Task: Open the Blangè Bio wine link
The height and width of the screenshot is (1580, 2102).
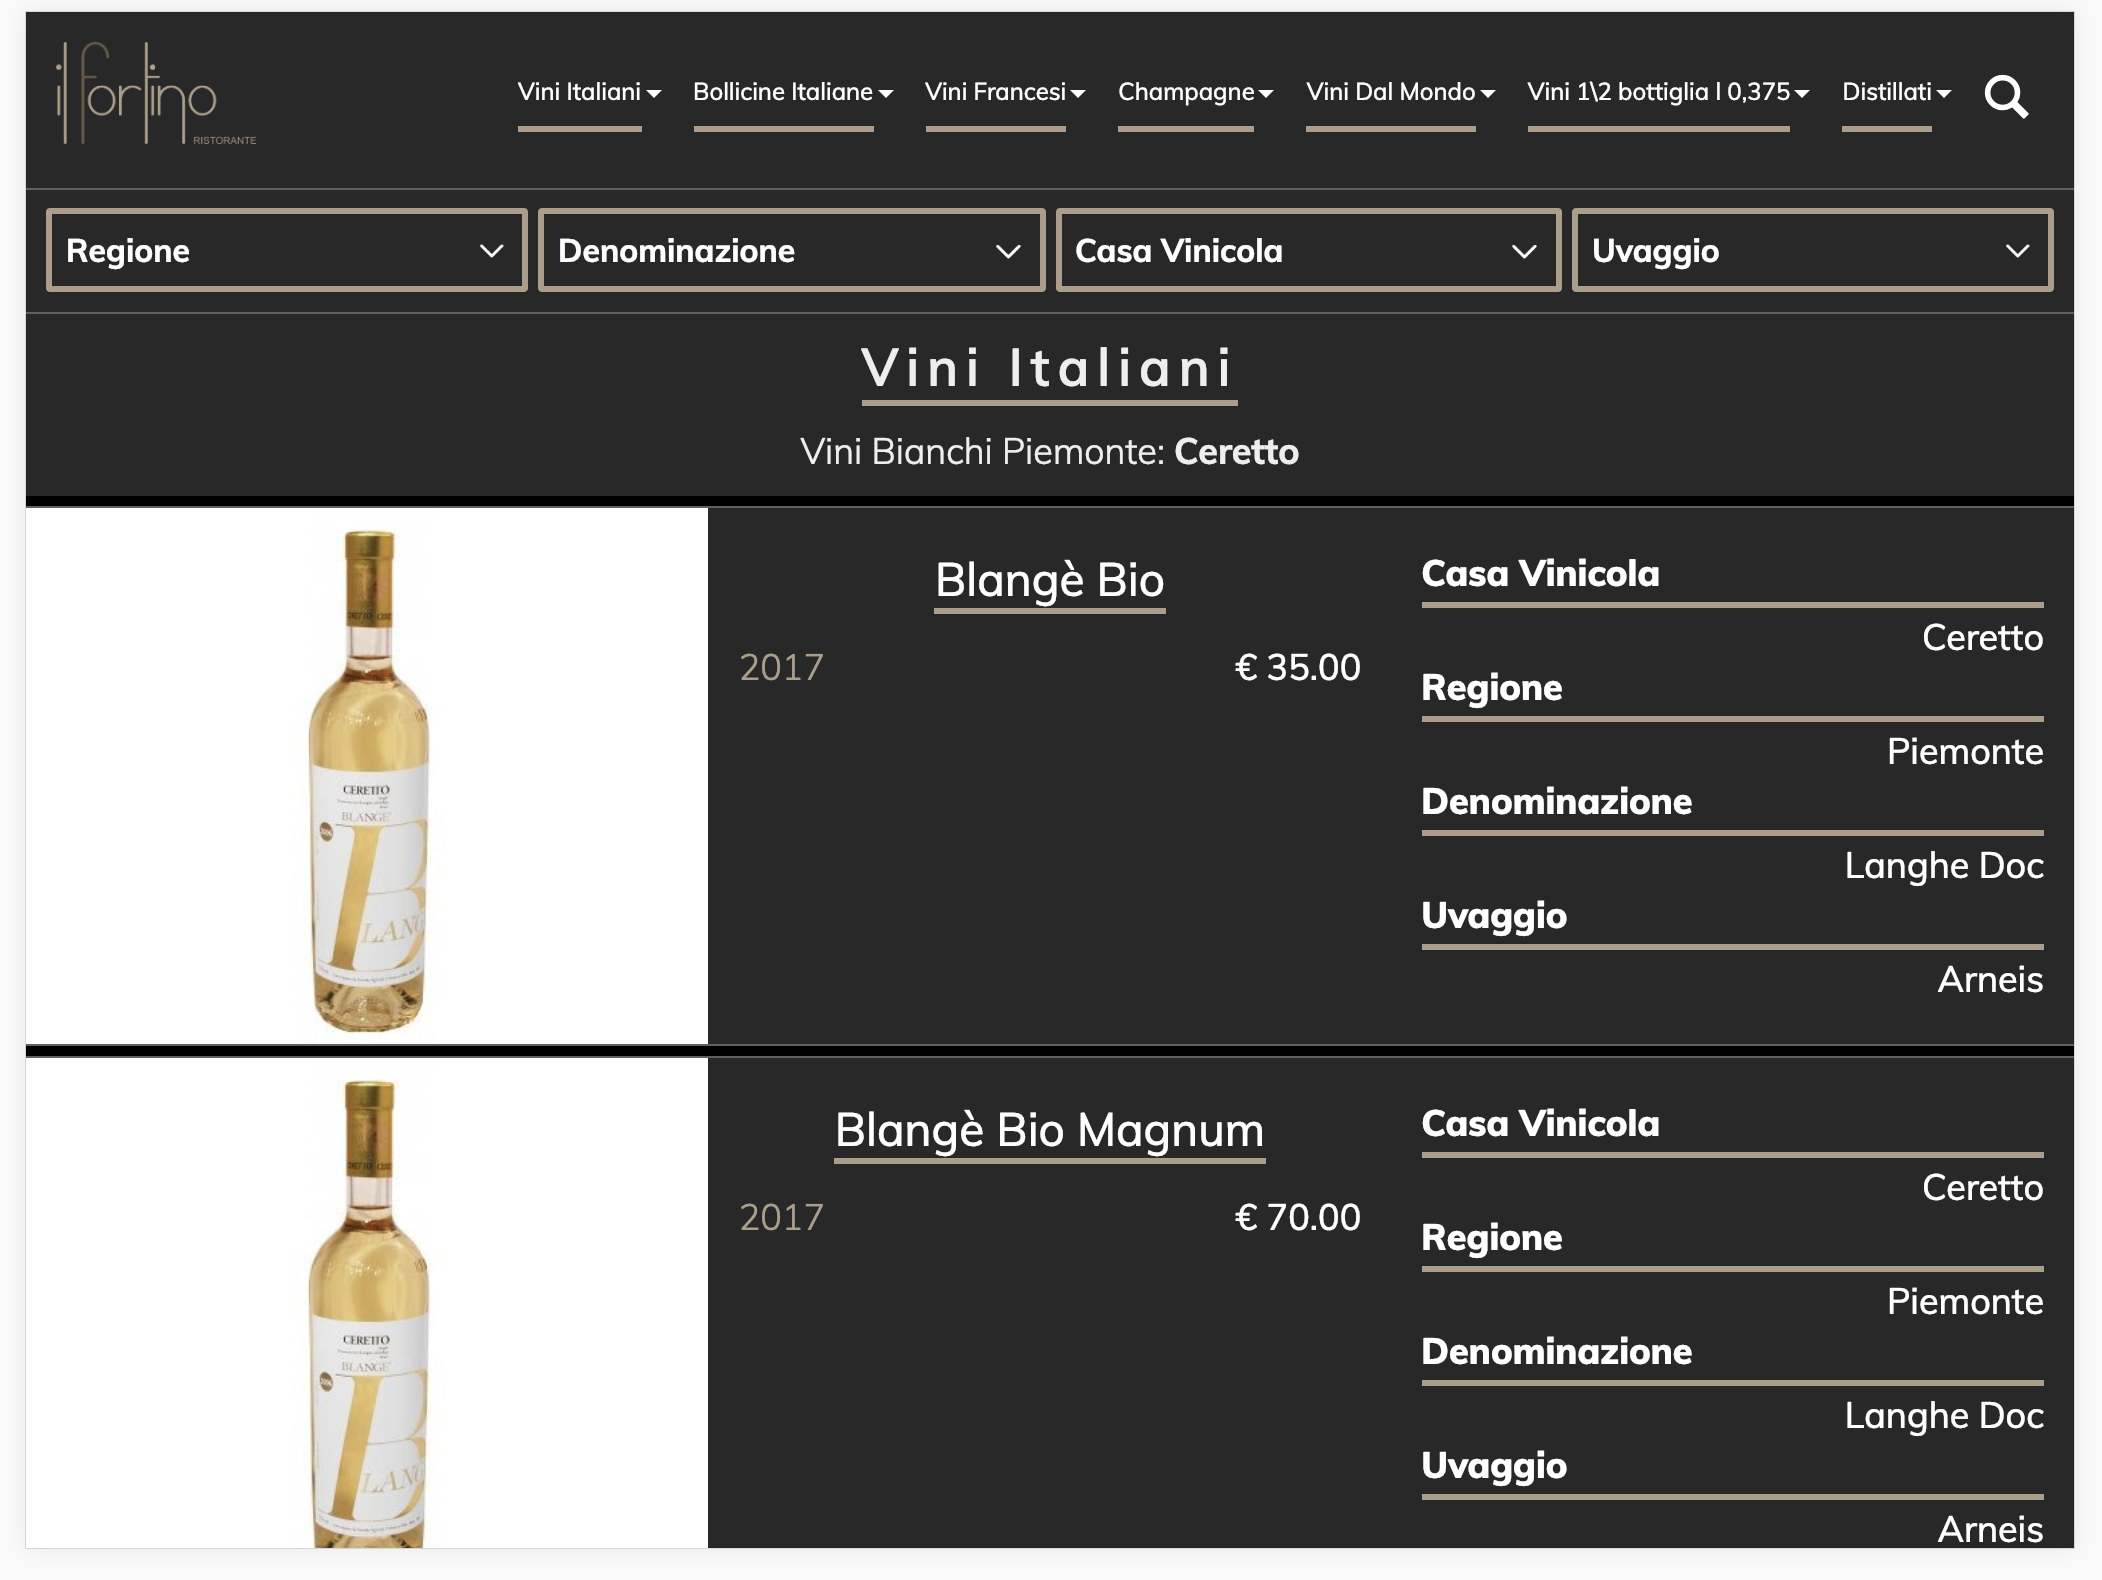Action: tap(1050, 580)
